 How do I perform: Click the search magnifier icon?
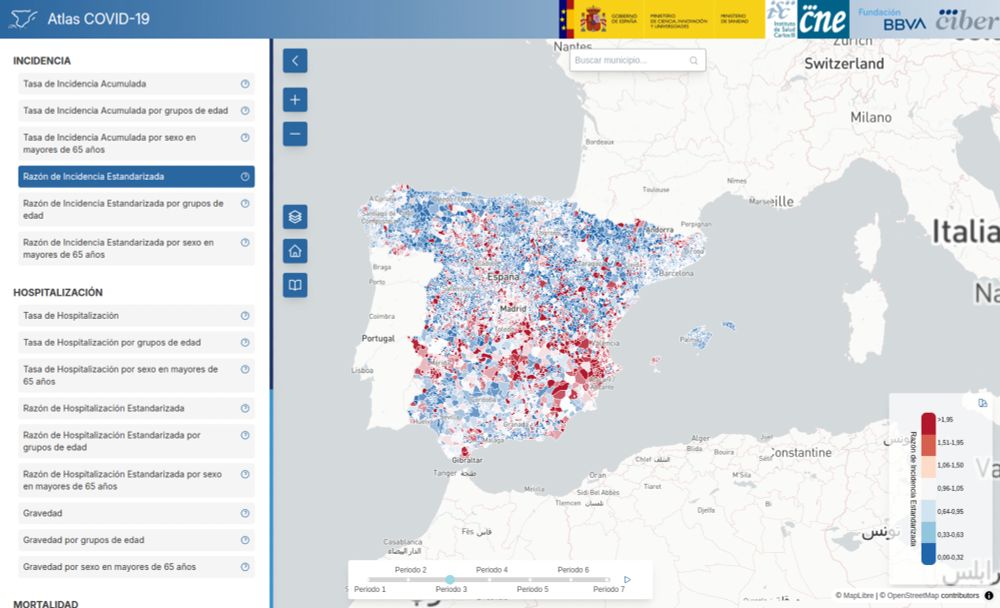693,61
